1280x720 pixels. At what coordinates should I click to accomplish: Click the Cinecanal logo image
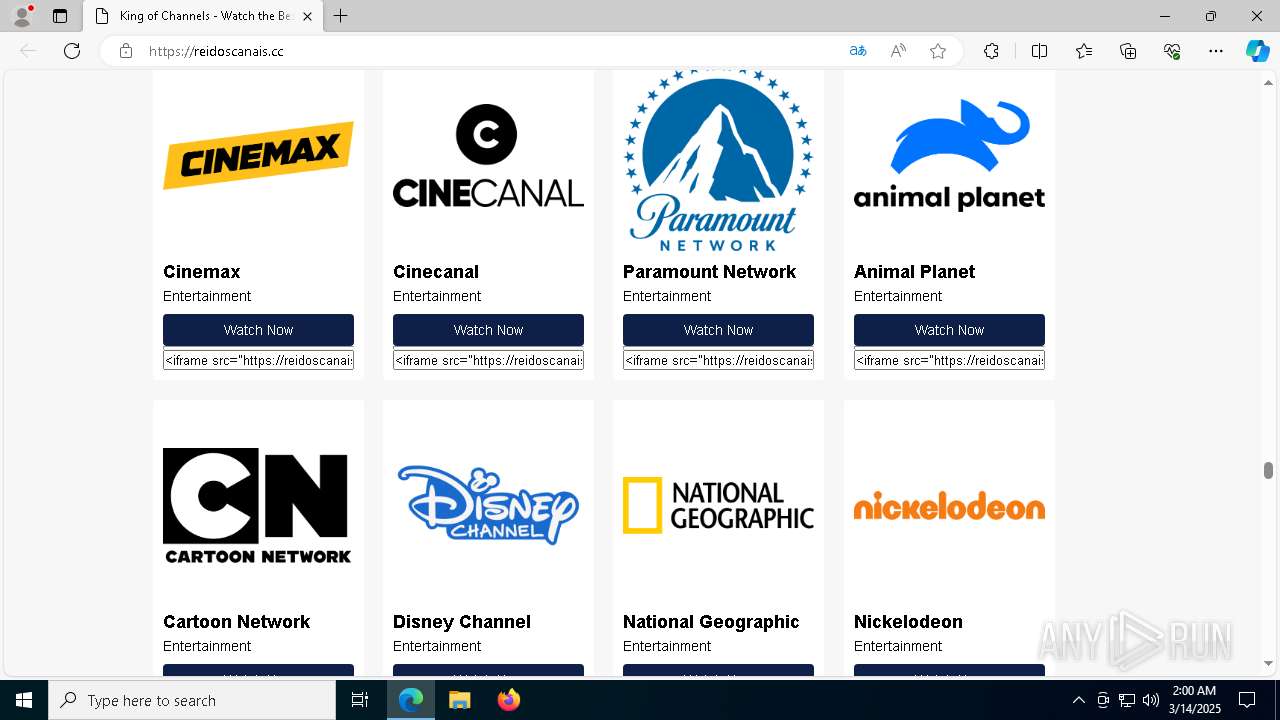(488, 156)
